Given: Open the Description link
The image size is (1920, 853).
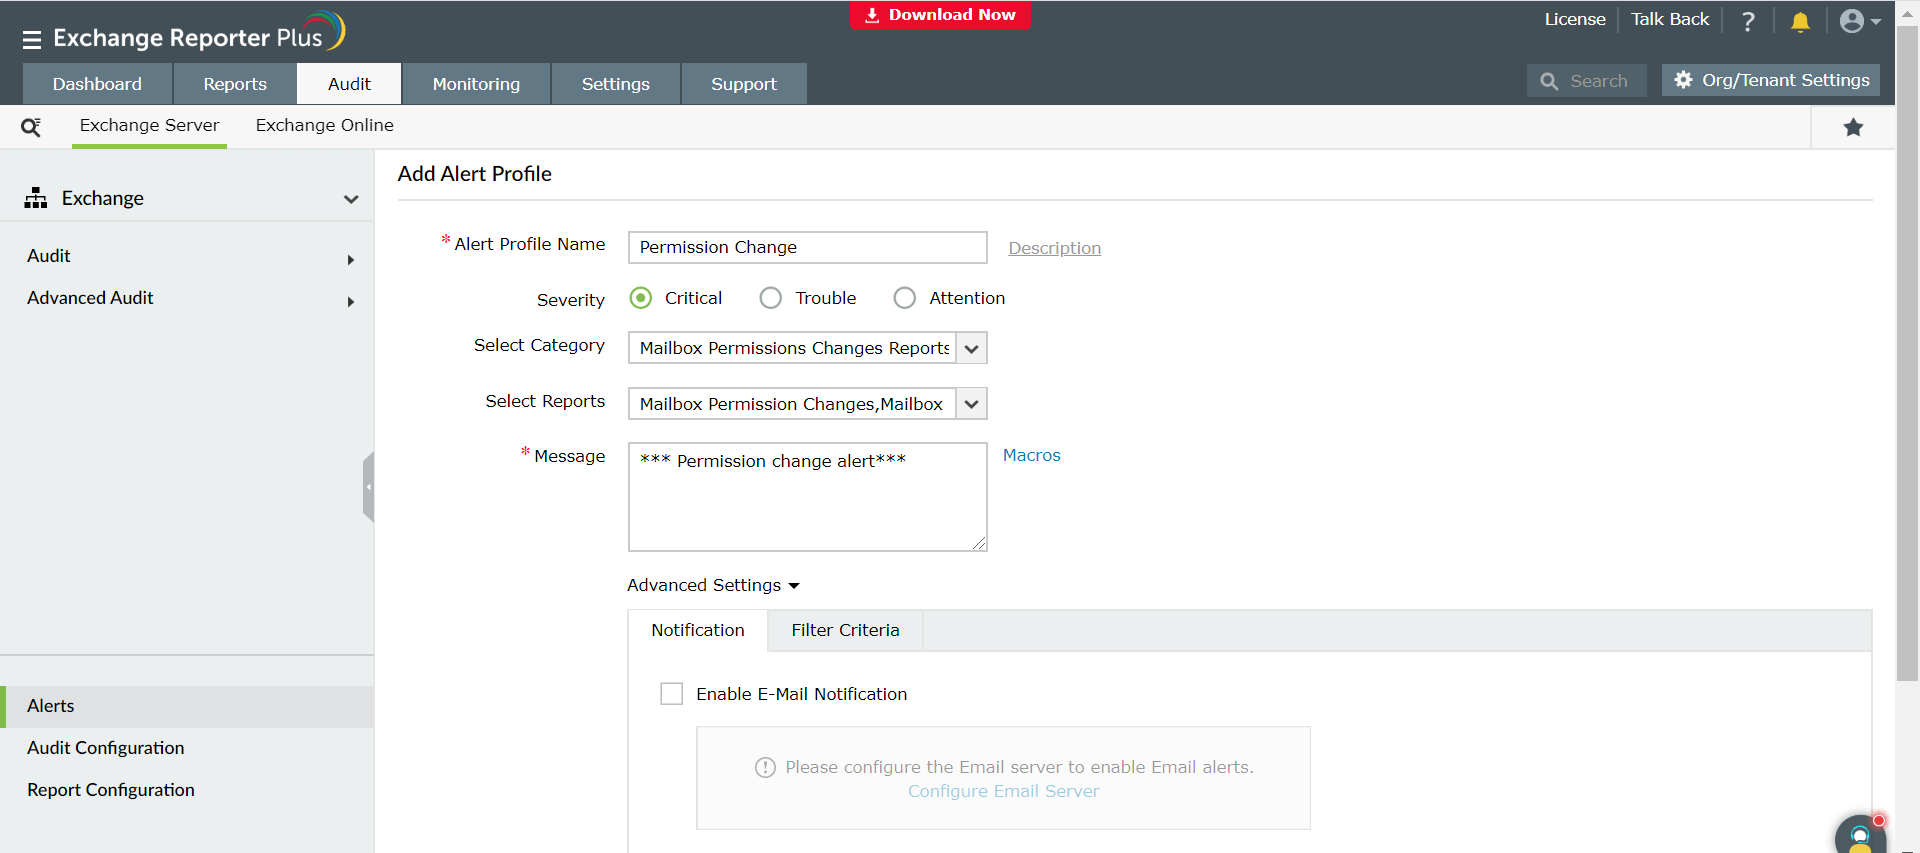Looking at the screenshot, I should [x=1054, y=248].
